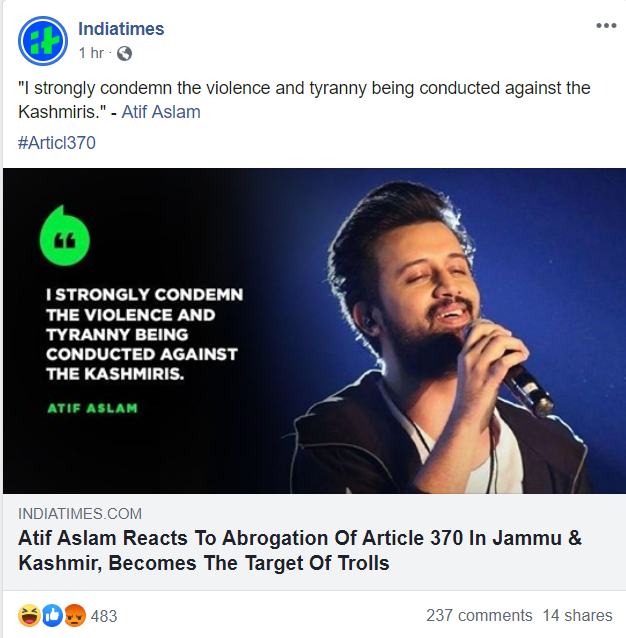Image resolution: width=626 pixels, height=638 pixels.
Task: Click the Atif Aslam name link in the post text
Action: [161, 112]
